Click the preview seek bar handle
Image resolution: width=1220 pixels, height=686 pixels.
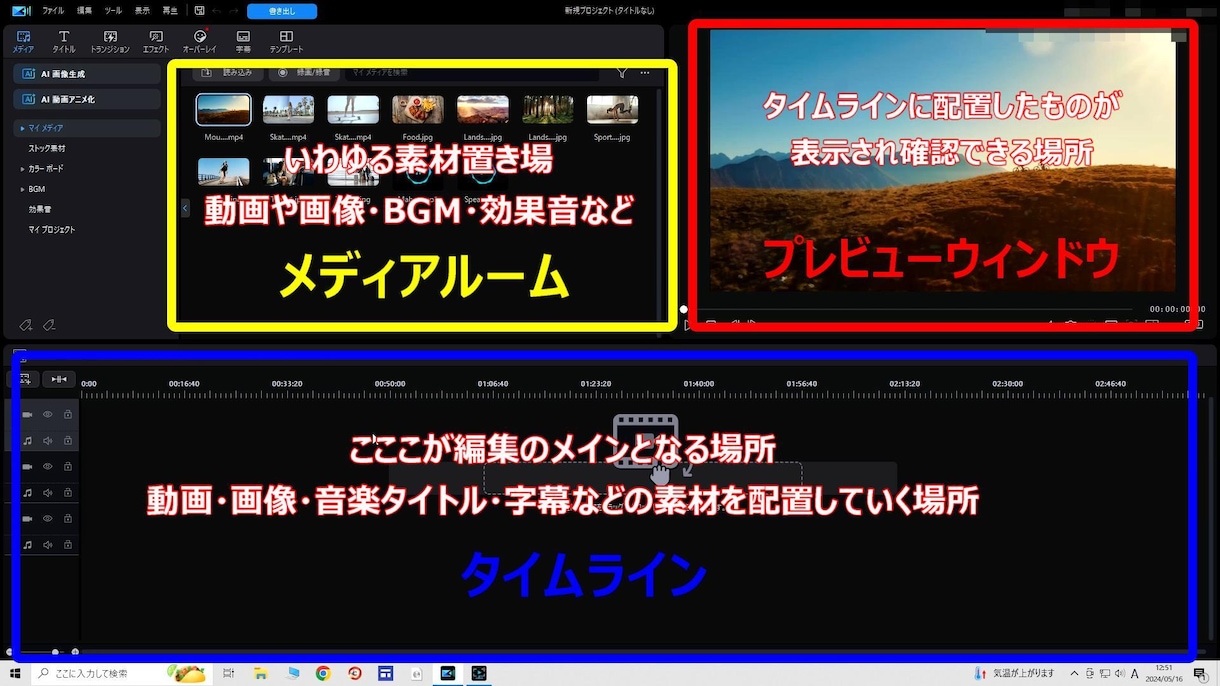click(x=684, y=310)
